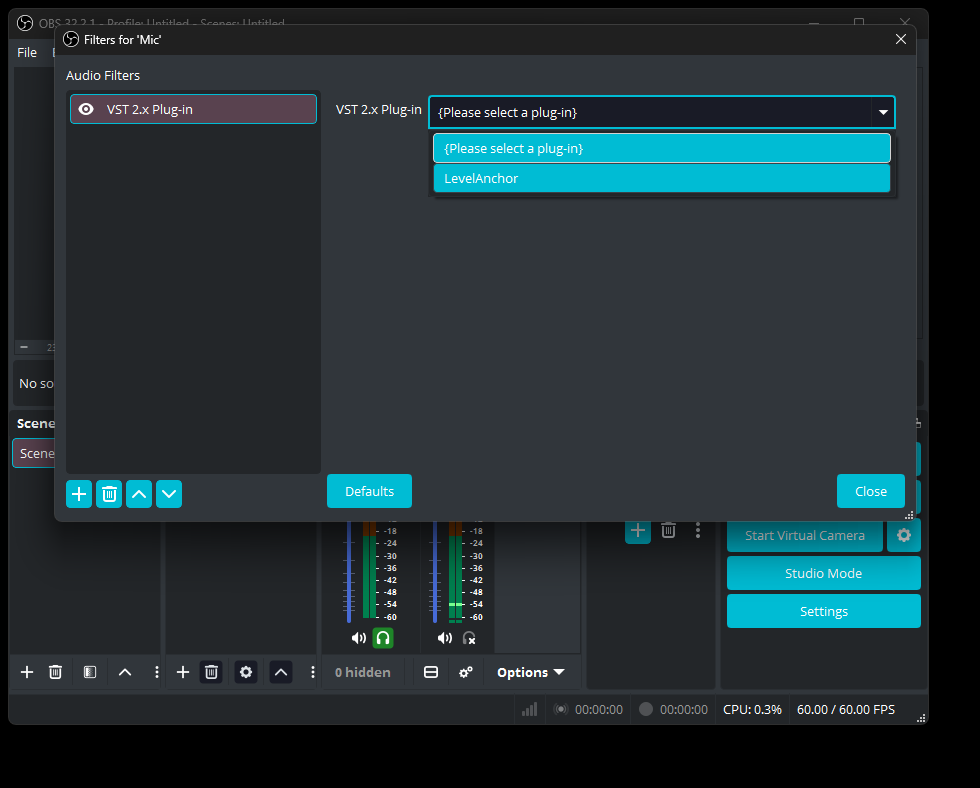Toggle visibility of VST 2.x Plug-in filter
The height and width of the screenshot is (788, 980).
pyautogui.click(x=86, y=109)
